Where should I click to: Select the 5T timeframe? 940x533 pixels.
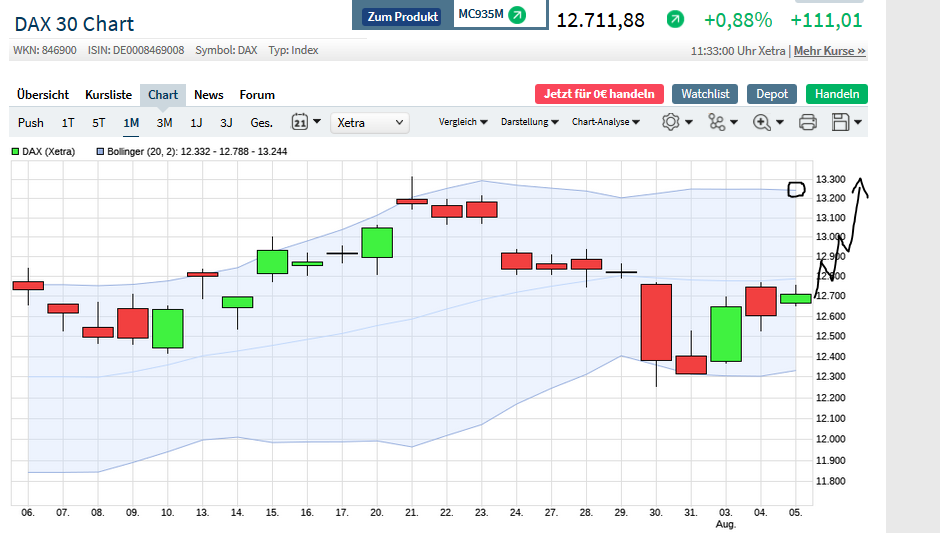[98, 123]
